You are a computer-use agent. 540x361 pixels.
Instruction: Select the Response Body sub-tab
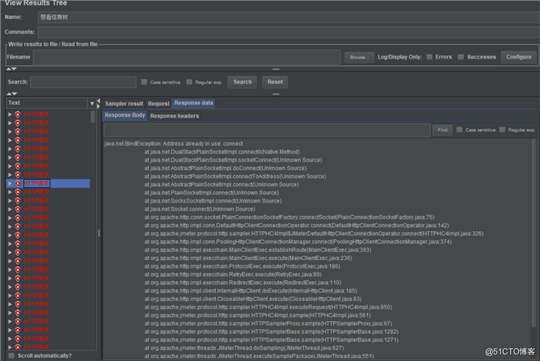tap(125, 115)
